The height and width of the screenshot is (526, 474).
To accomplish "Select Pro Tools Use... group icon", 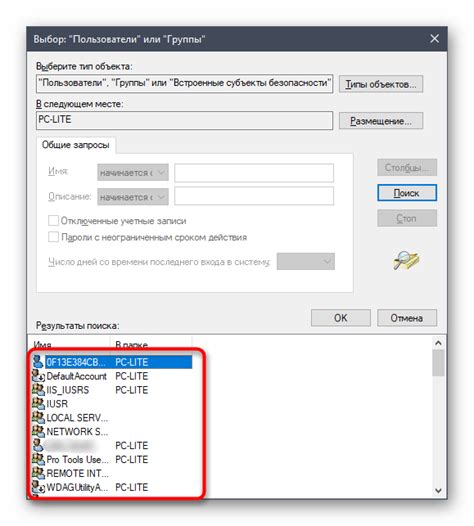I will point(38,459).
